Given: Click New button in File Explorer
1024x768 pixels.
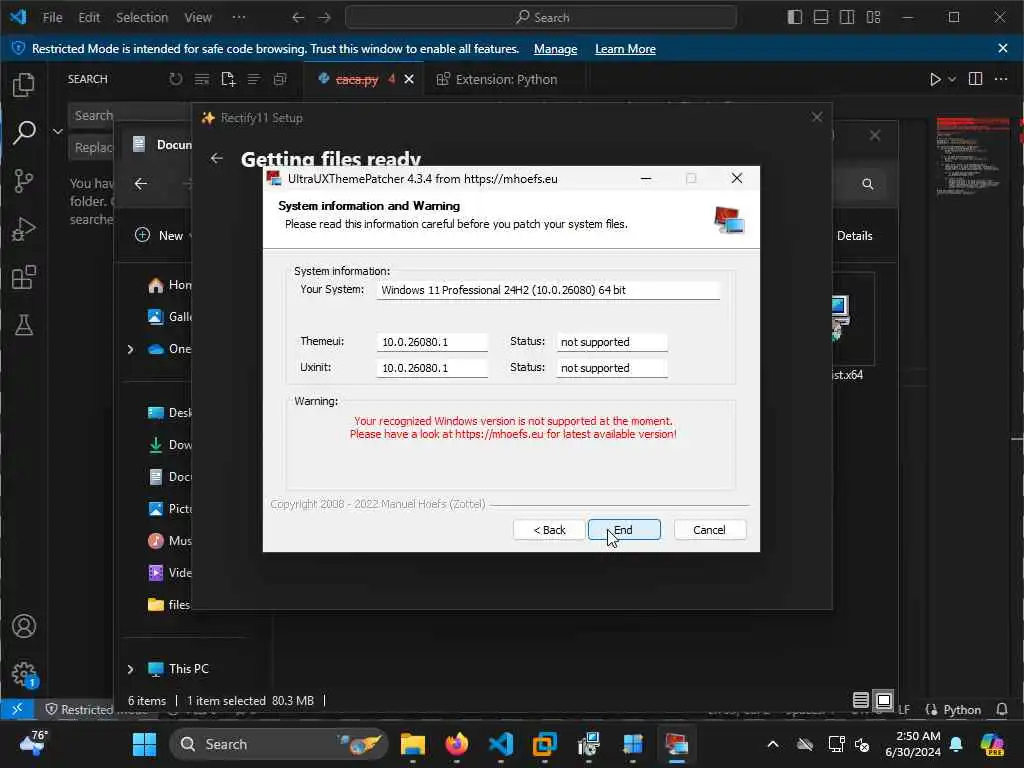Looking at the screenshot, I should (x=162, y=235).
